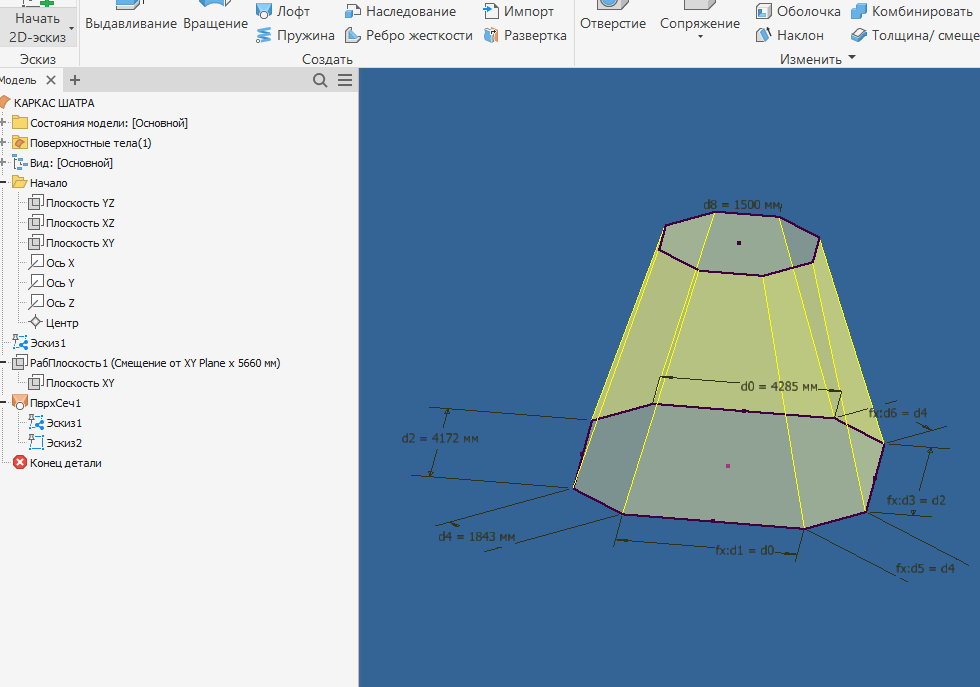Expand the Сопряжение dropdown arrow
980x687 pixels.
[x=700, y=37]
